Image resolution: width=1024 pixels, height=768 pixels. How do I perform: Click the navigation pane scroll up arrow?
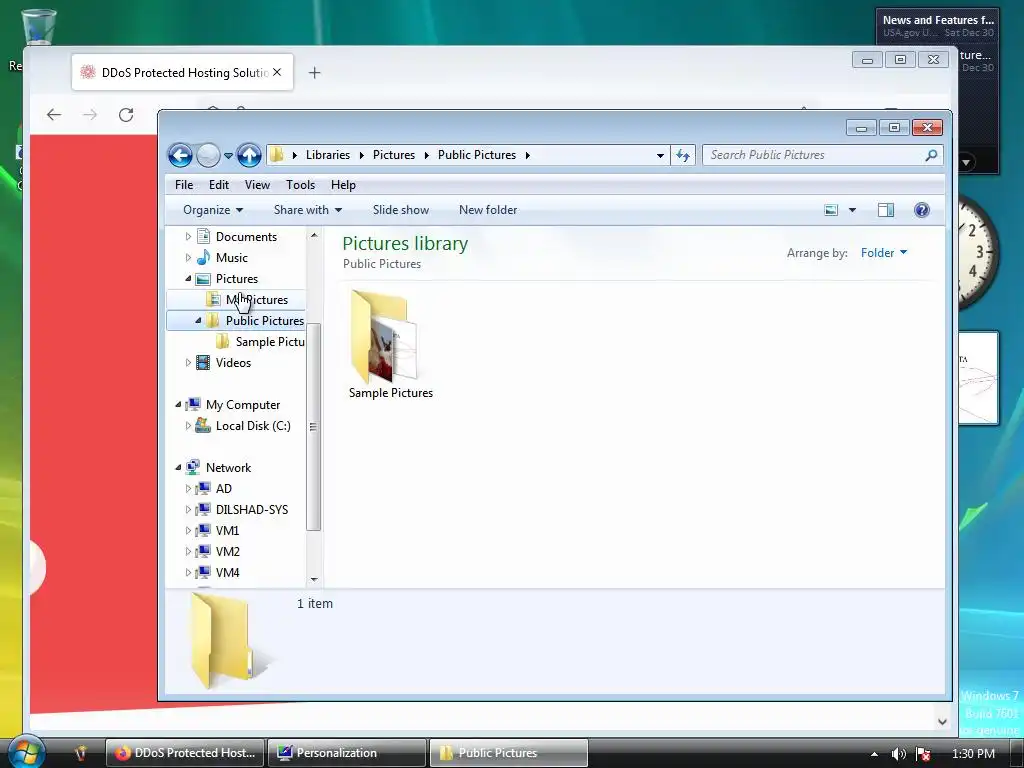314,235
